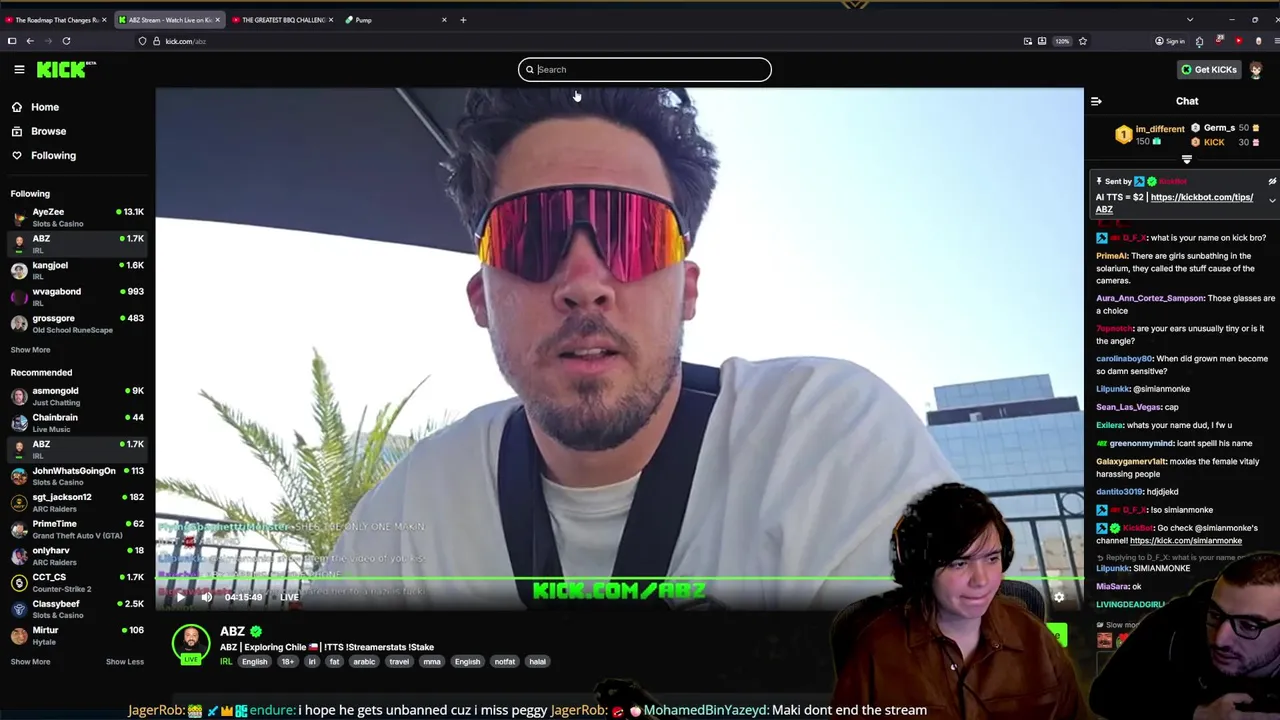
Task: Click the notfat tag
Action: pyautogui.click(x=505, y=661)
